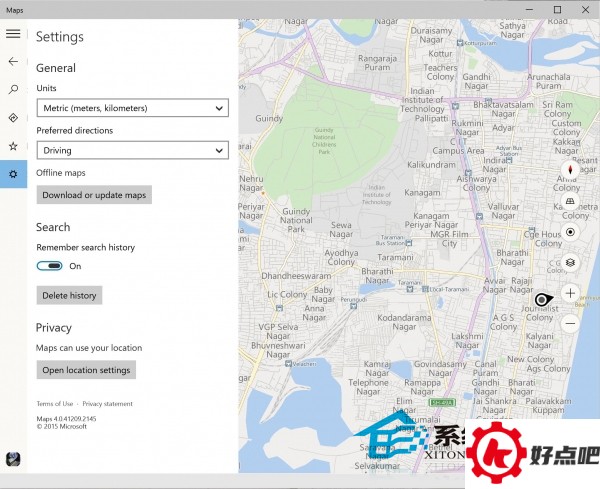This screenshot has height=489, width=600.
Task: Open Favorites star in the sidebar
Action: [13, 146]
